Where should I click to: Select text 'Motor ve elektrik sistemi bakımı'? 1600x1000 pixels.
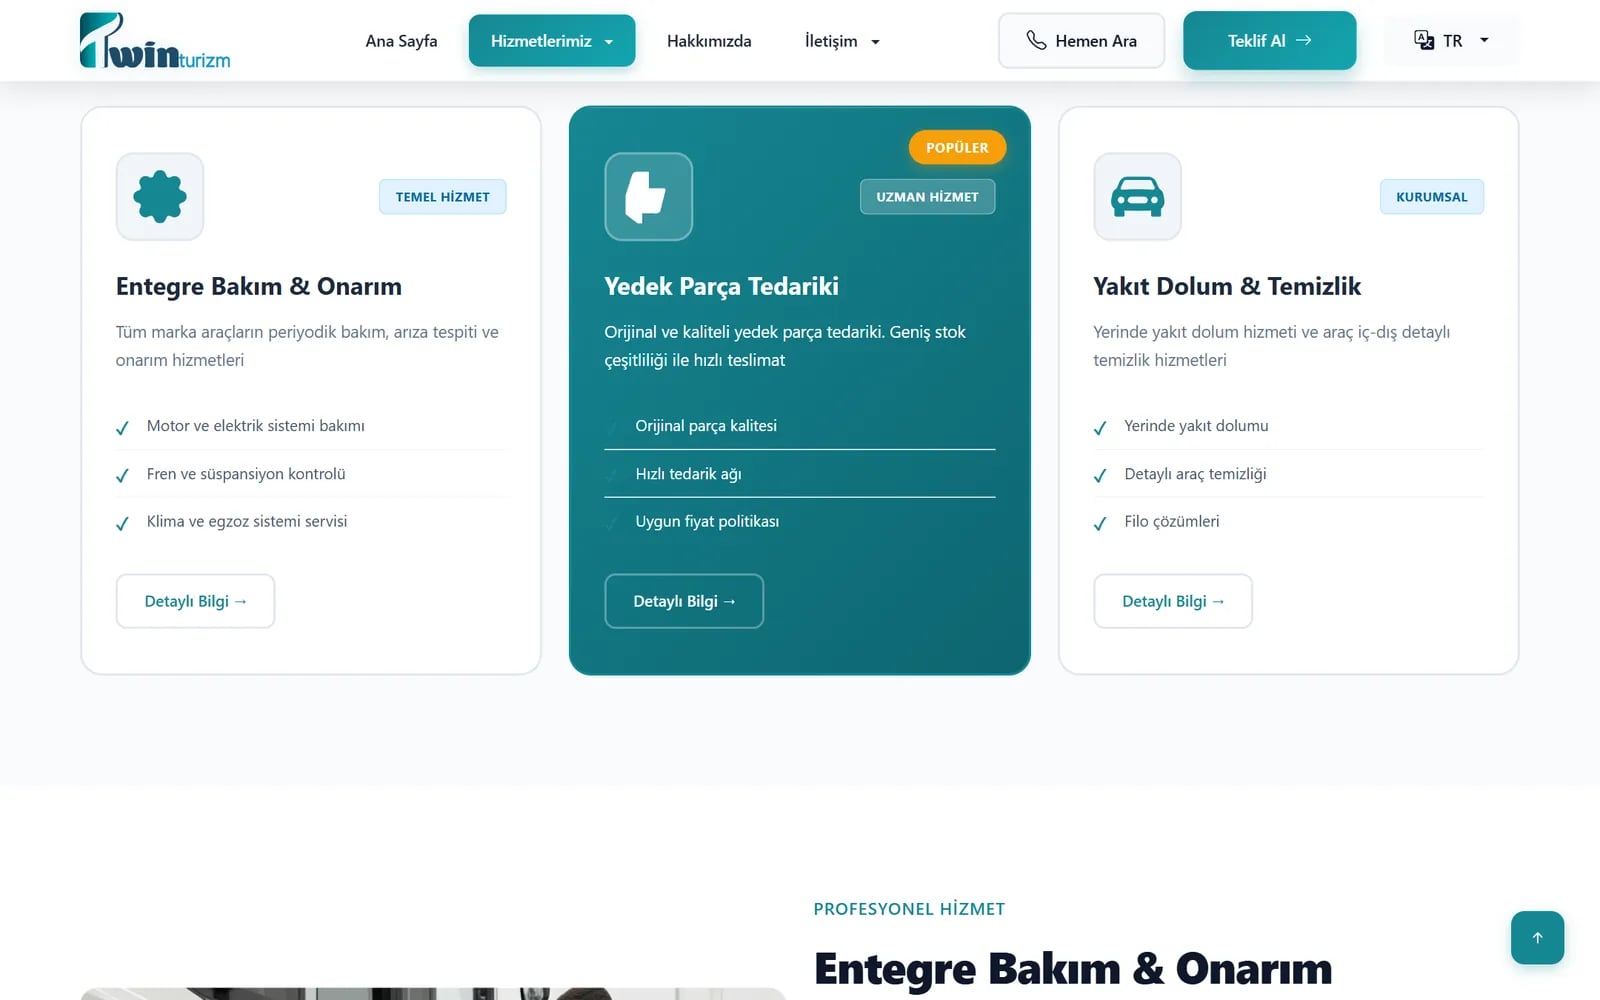[x=256, y=426]
